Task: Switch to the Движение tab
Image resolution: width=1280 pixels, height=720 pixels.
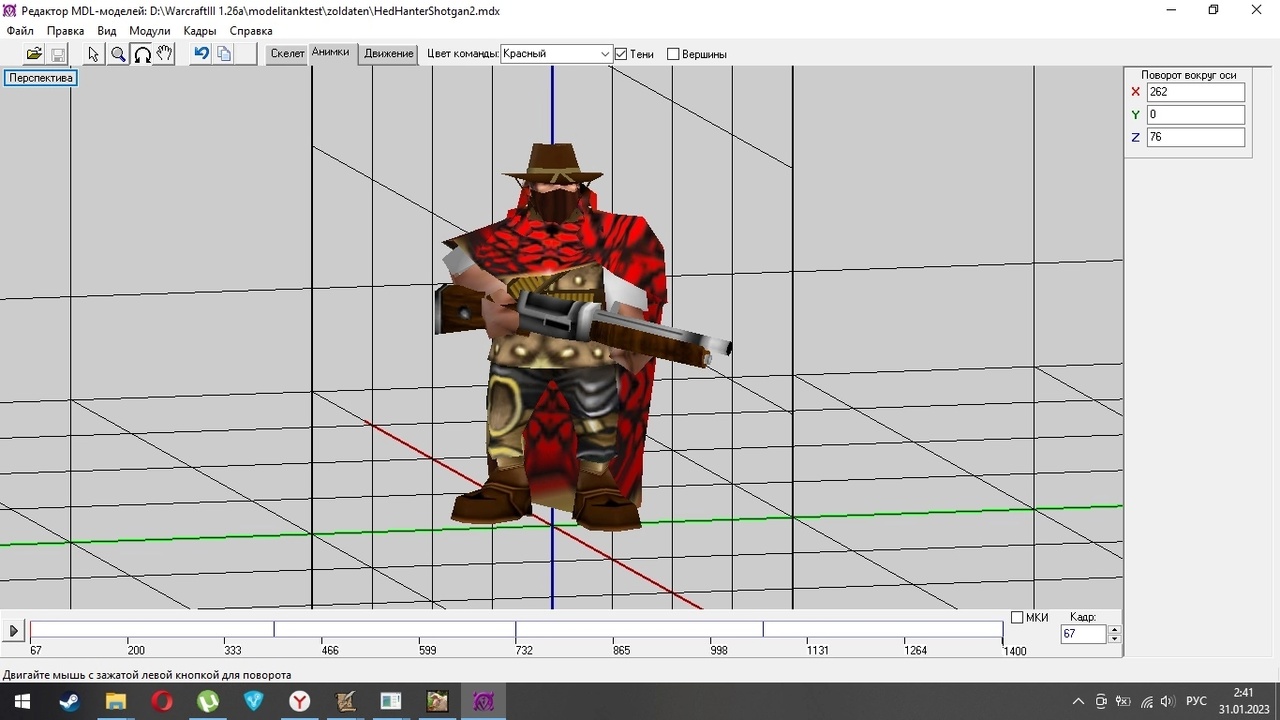Action: click(389, 54)
